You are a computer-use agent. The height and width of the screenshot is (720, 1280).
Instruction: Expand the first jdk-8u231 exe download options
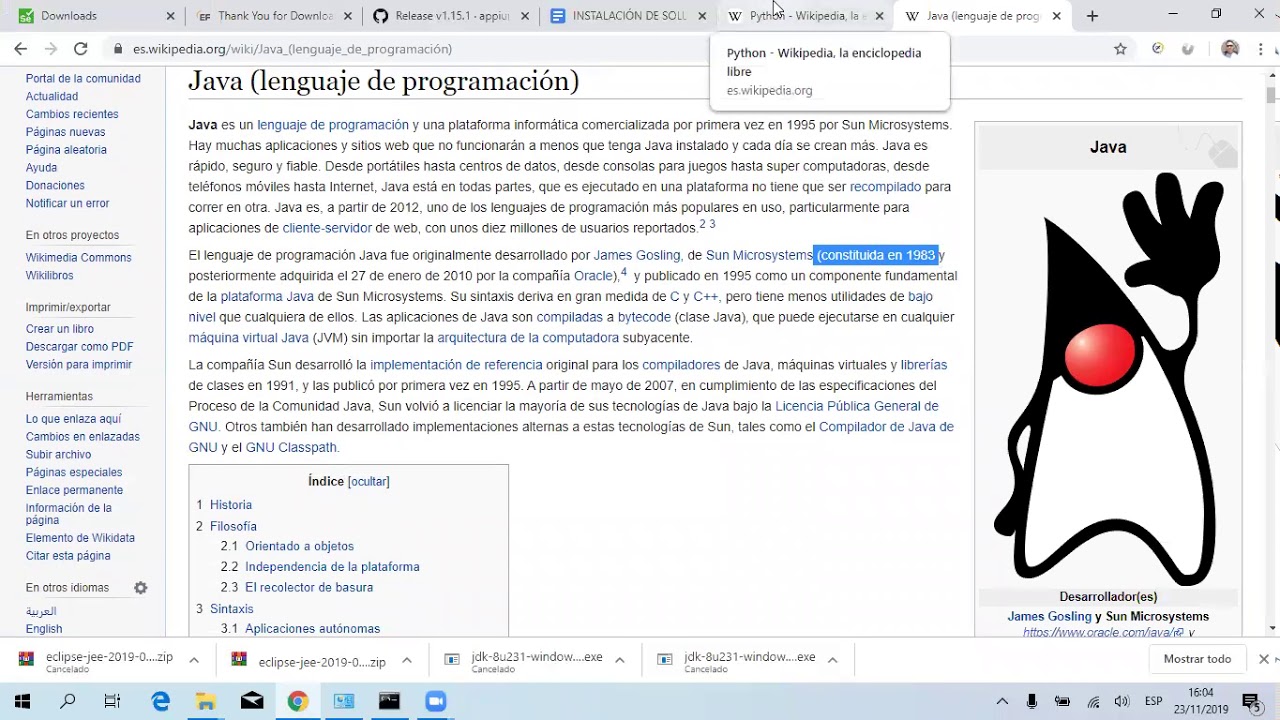pyautogui.click(x=620, y=660)
